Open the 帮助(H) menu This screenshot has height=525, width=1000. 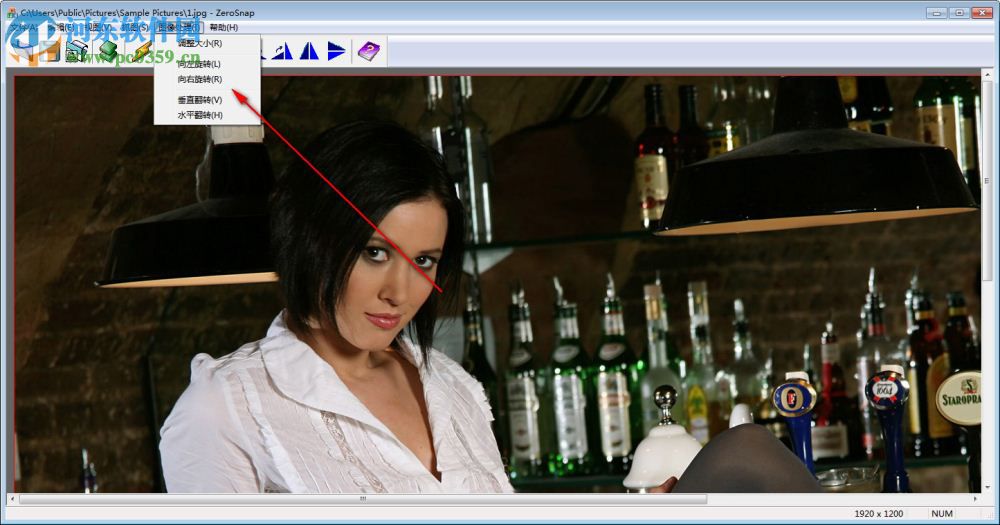click(x=224, y=27)
